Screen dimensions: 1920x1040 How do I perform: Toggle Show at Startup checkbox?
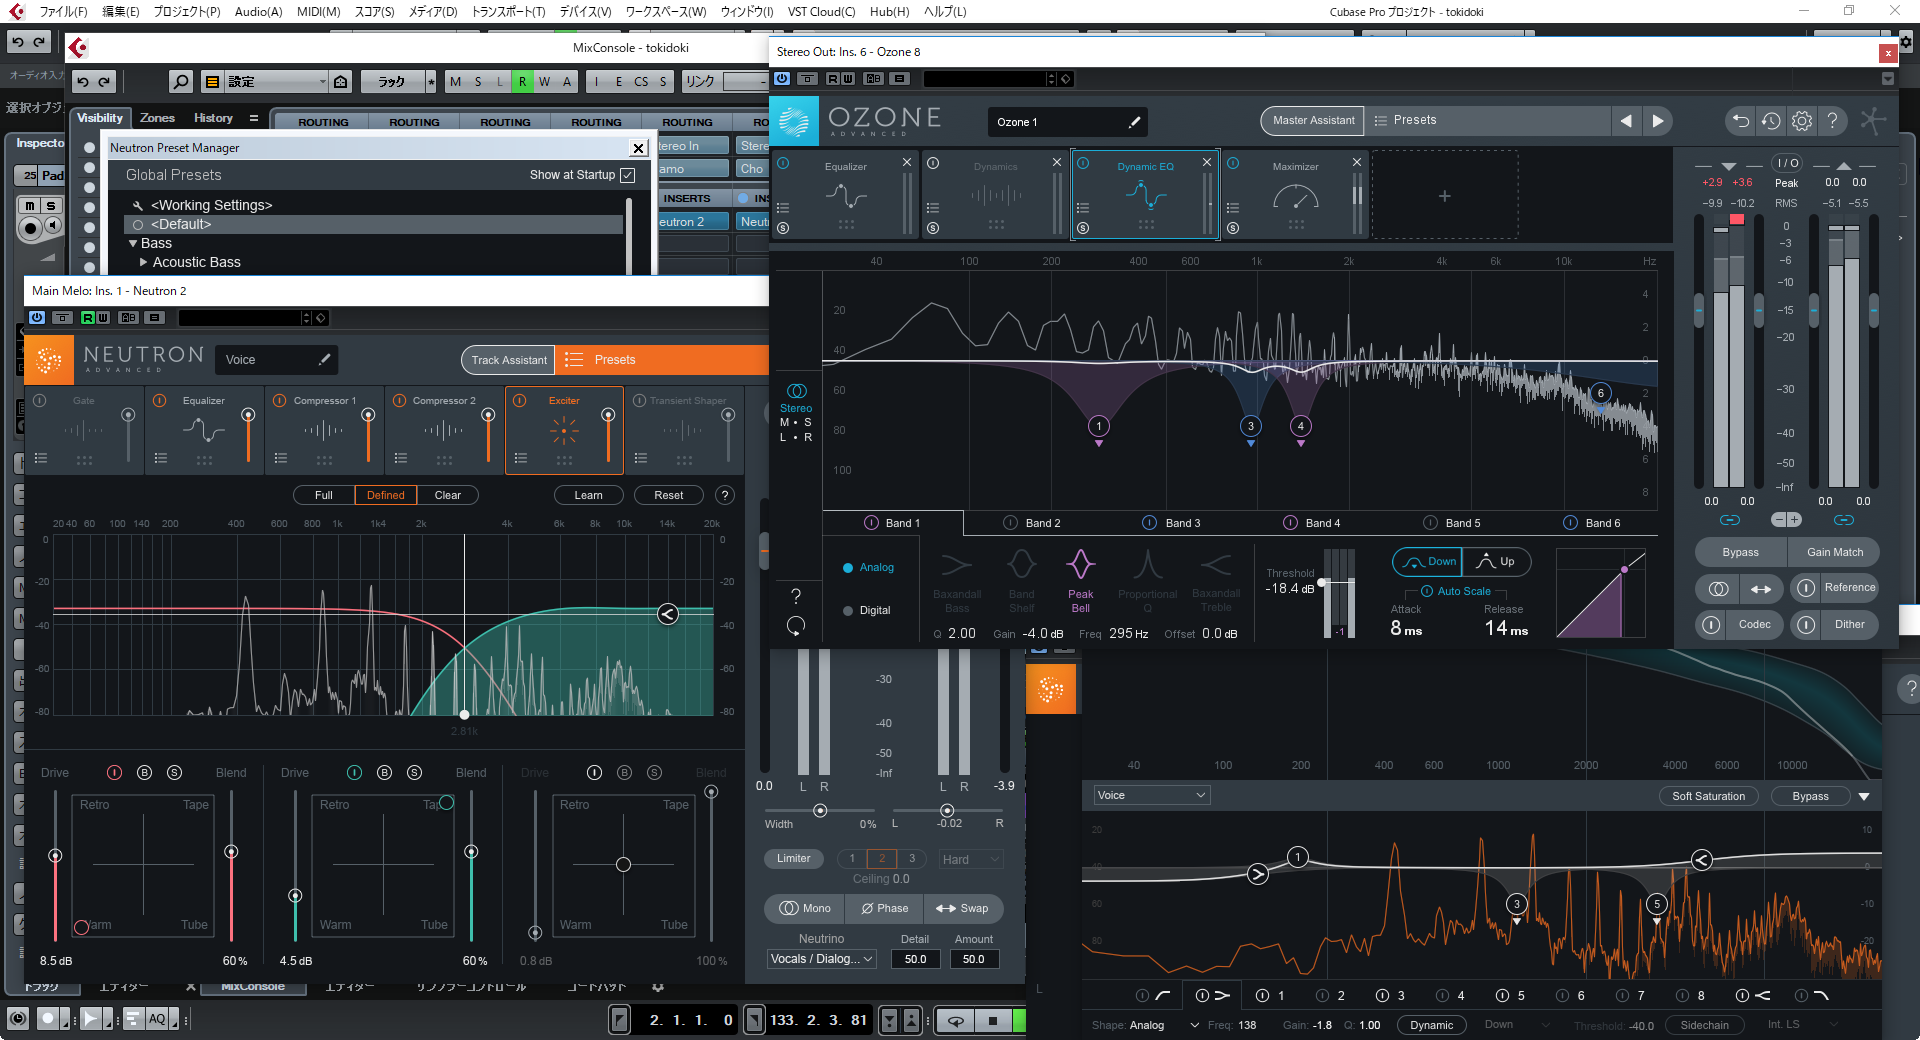pyautogui.click(x=627, y=175)
